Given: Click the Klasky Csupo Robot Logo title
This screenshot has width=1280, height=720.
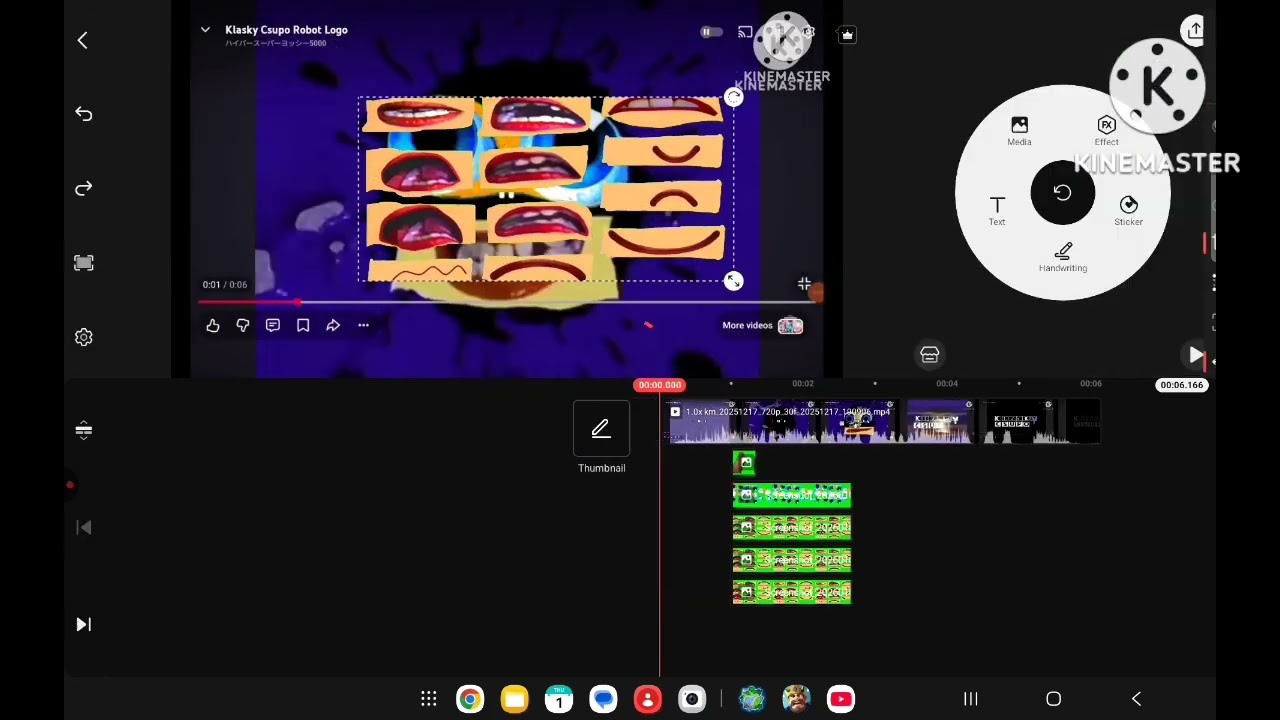Looking at the screenshot, I should coord(286,30).
